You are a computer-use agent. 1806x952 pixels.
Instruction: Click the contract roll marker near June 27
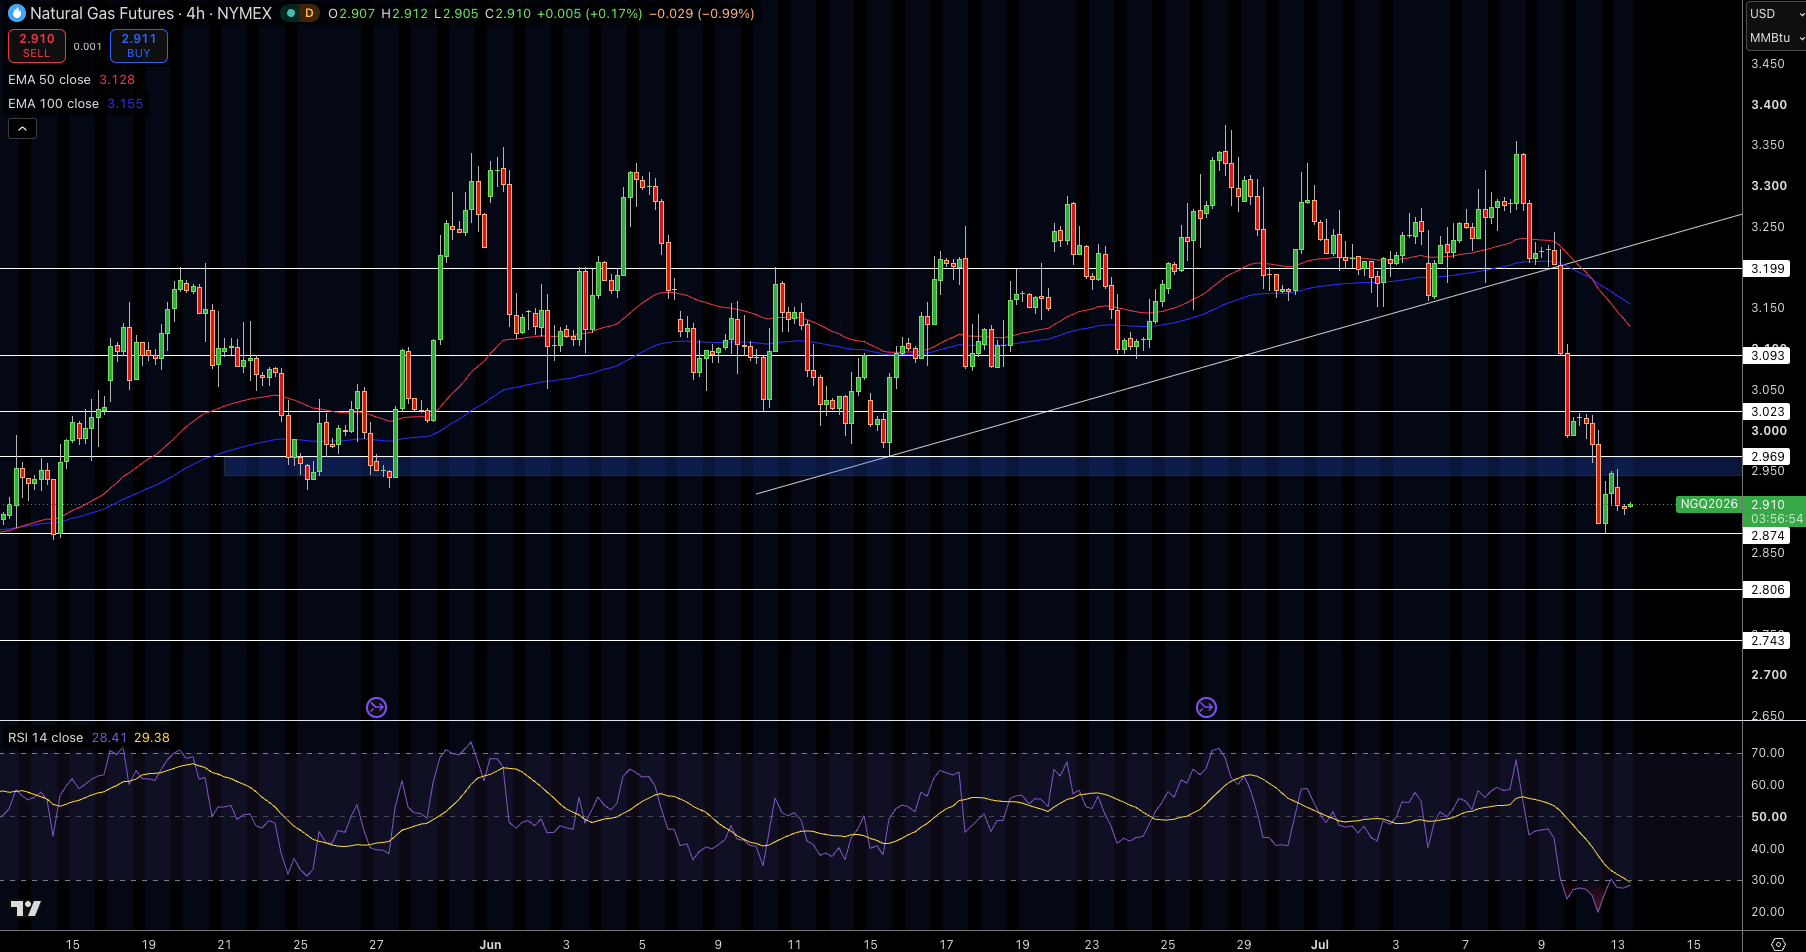(1206, 708)
